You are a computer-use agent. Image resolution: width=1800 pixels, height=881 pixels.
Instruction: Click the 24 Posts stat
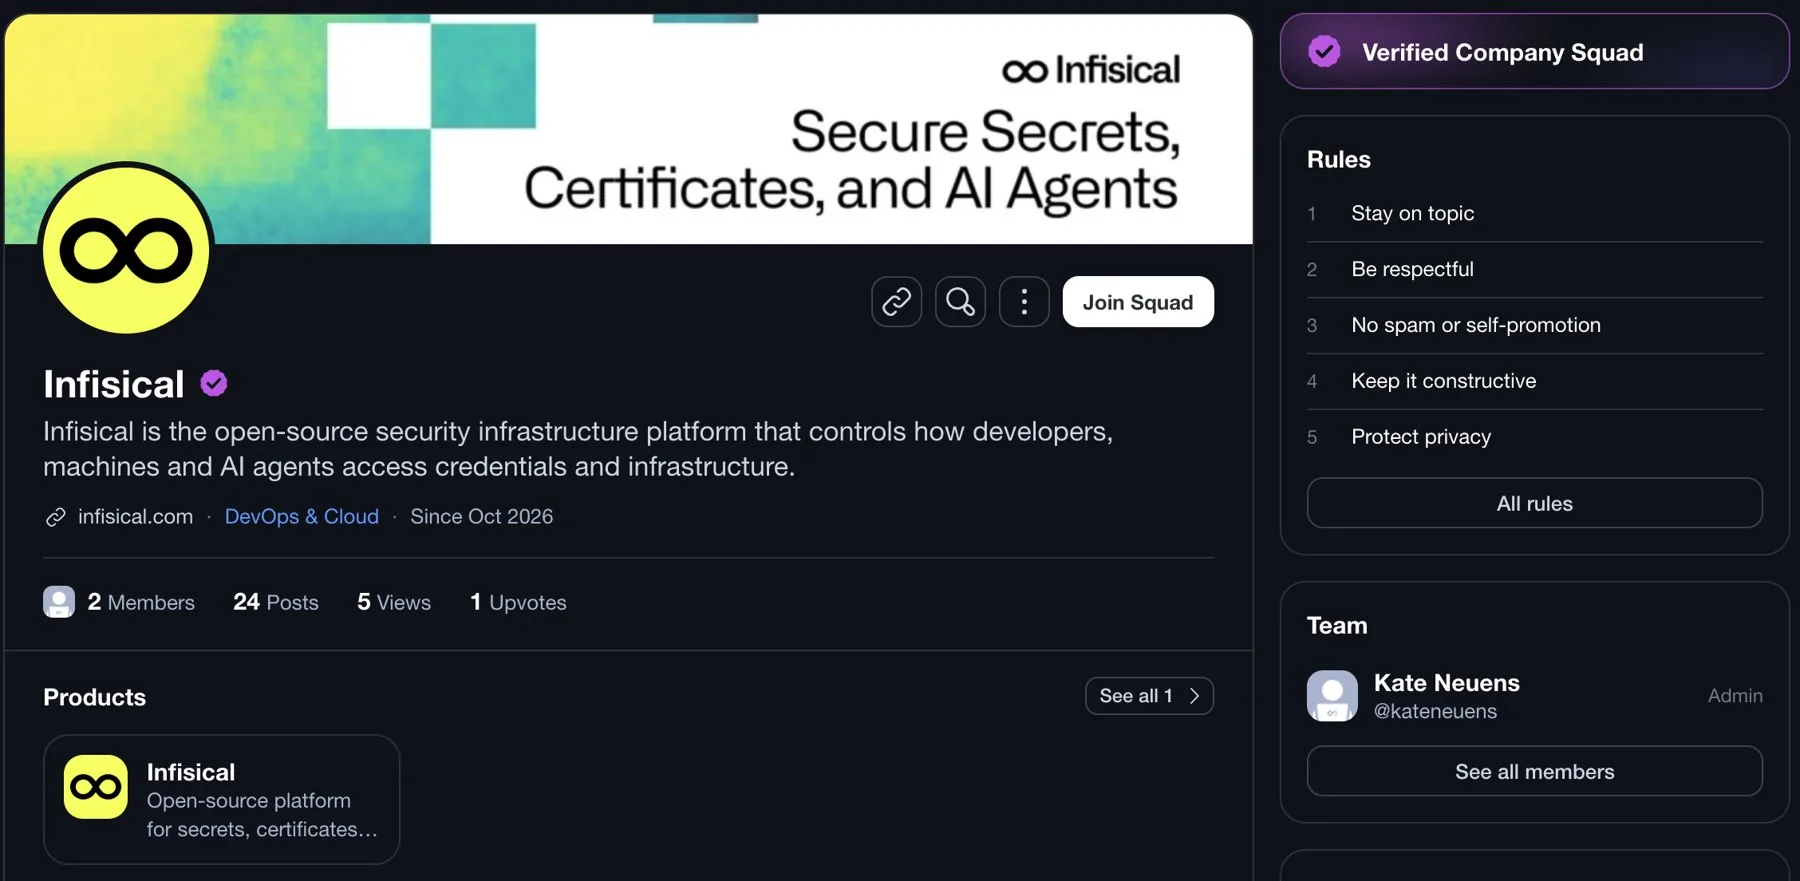tap(276, 602)
